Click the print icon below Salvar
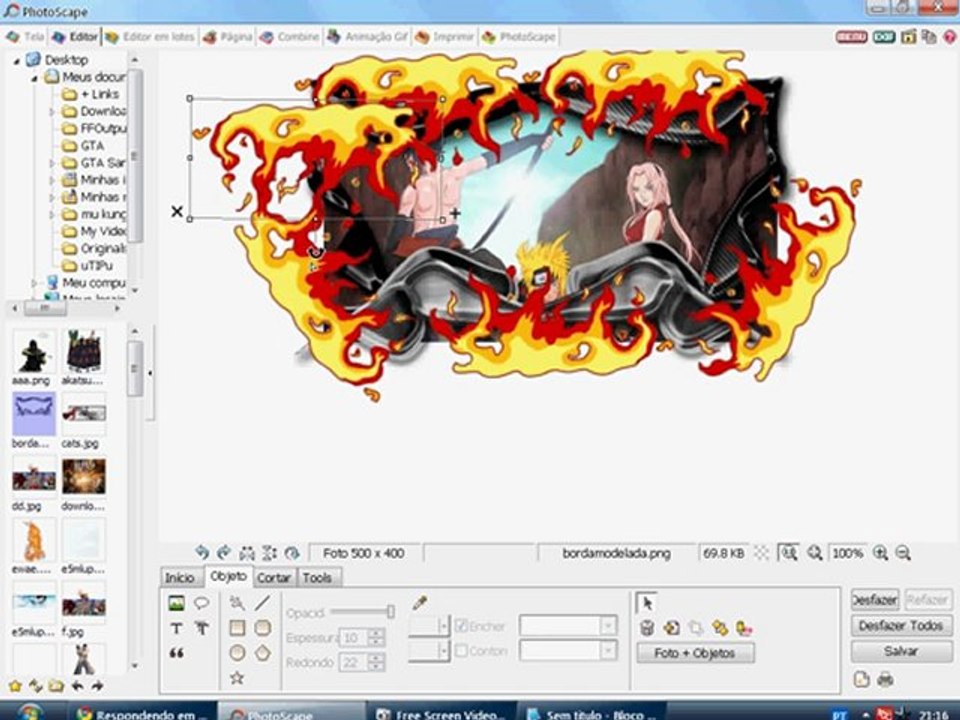The image size is (960, 720). [x=885, y=679]
